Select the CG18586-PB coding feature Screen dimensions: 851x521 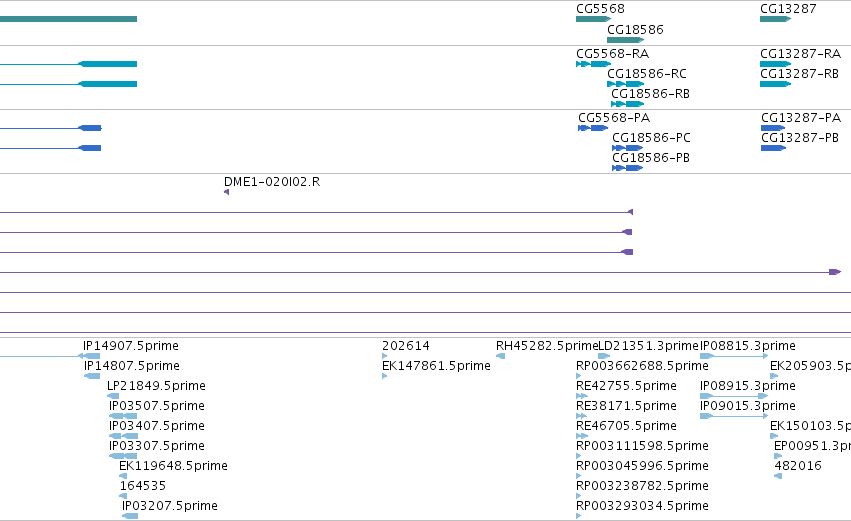[x=627, y=168]
